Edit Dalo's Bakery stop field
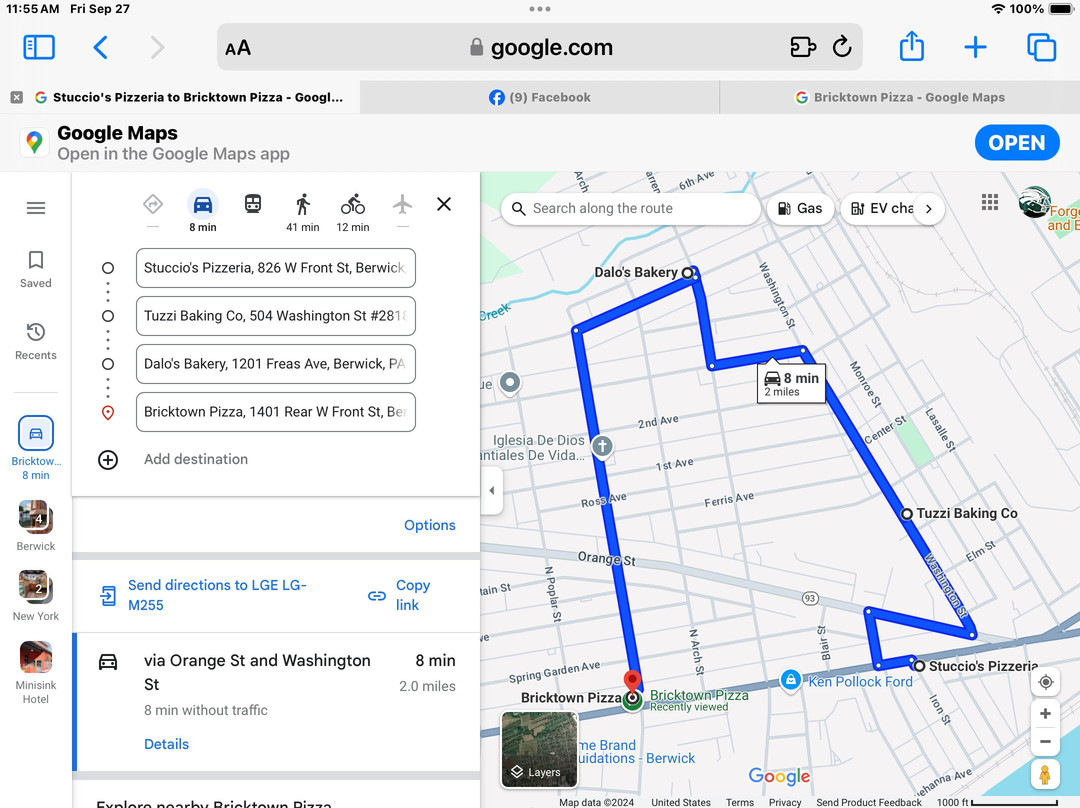Viewport: 1080px width, 808px height. pyautogui.click(x=276, y=364)
